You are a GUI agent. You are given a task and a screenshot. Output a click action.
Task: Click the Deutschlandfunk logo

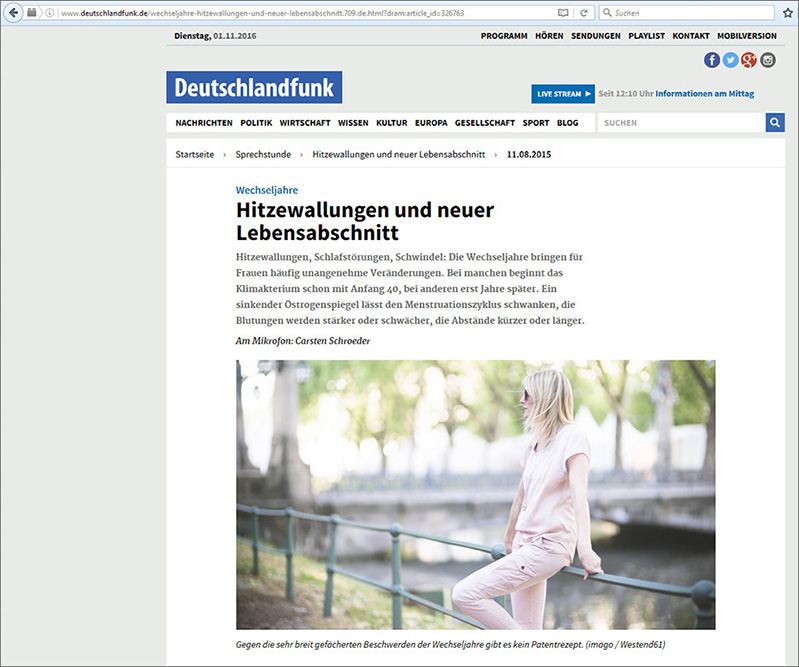[x=254, y=87]
